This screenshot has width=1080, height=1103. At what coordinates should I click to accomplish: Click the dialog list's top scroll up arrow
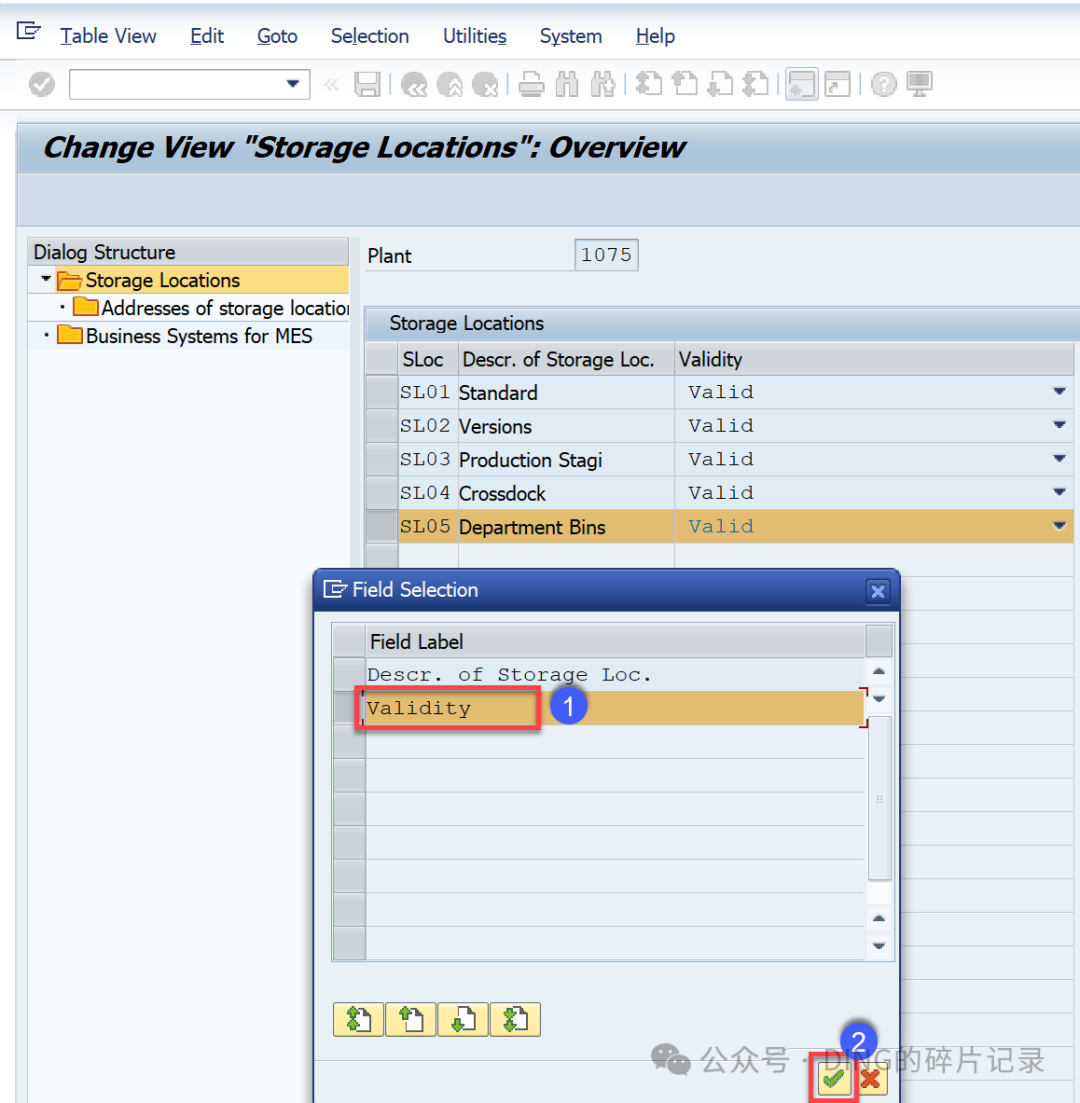coord(879,672)
